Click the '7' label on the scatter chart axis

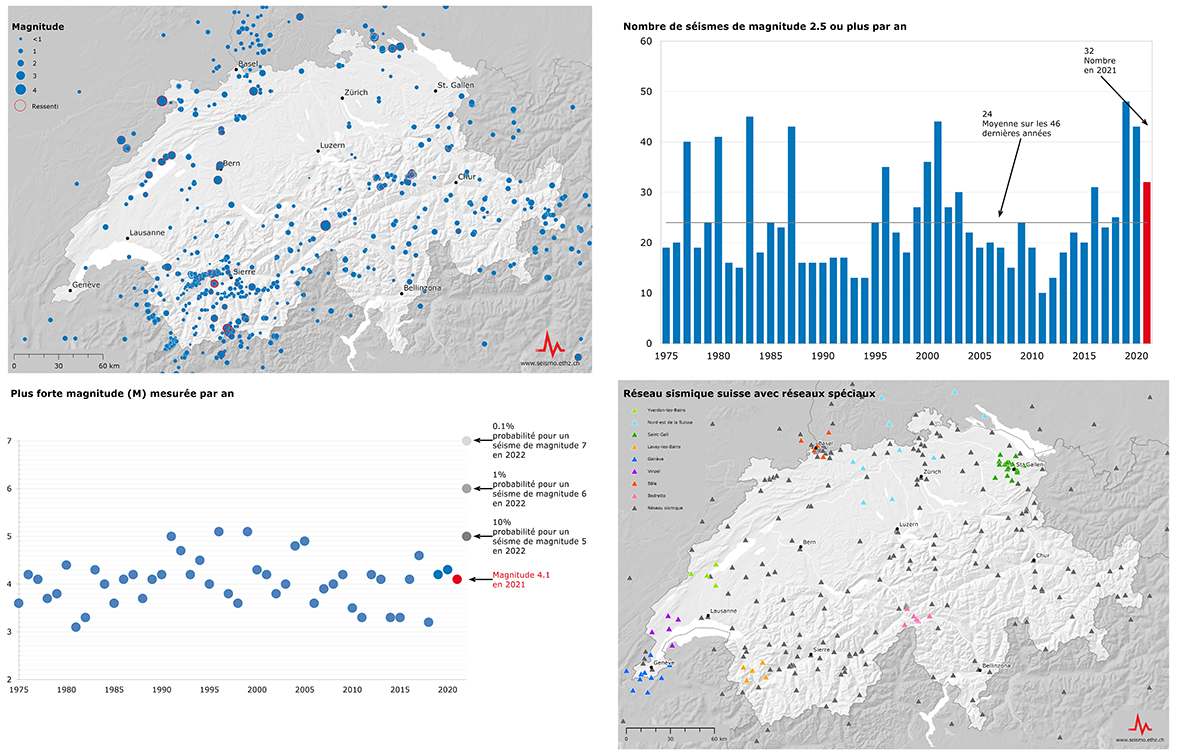click(8, 441)
